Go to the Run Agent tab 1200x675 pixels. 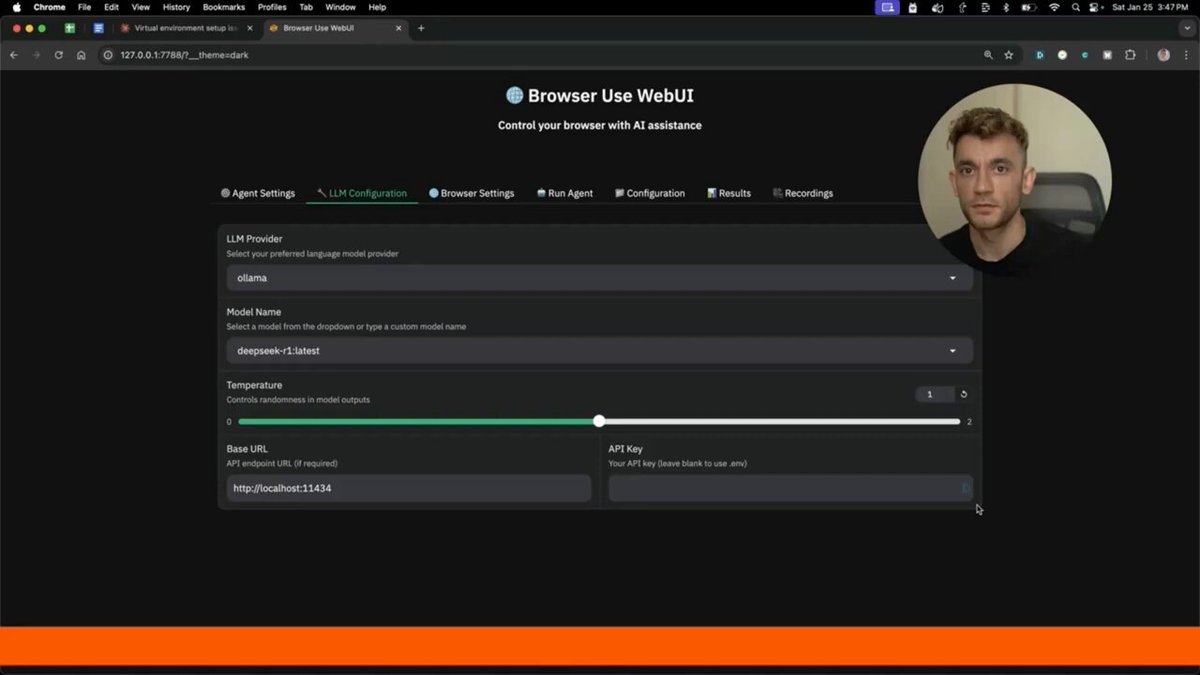pyautogui.click(x=565, y=193)
